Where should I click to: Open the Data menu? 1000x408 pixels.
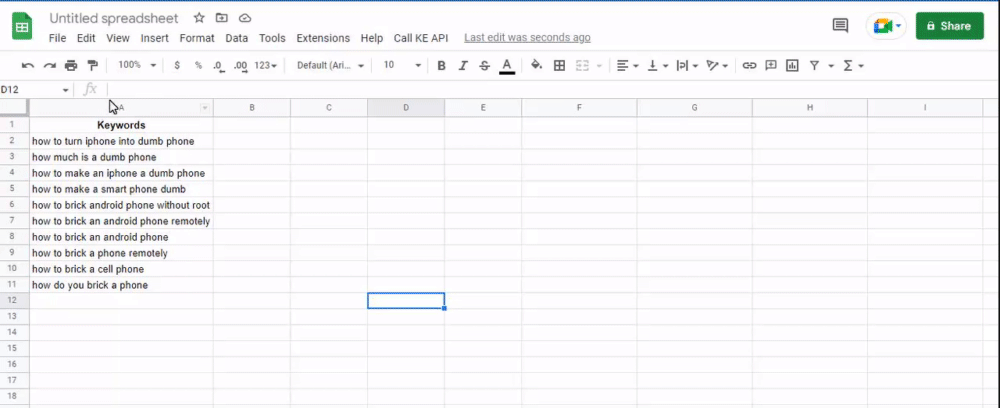[237, 38]
